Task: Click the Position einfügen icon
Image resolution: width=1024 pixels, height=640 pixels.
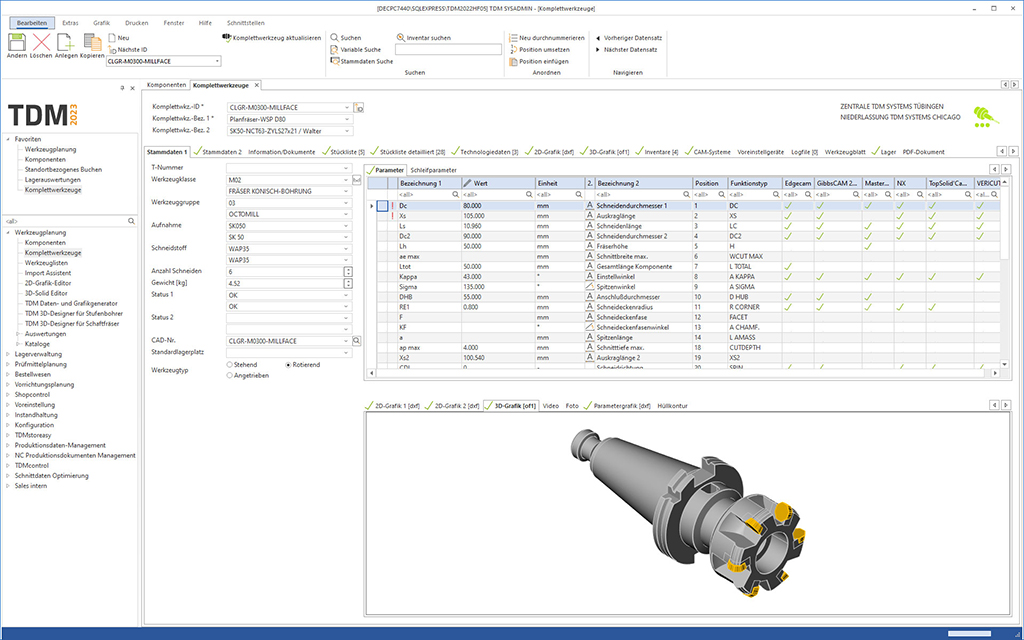Action: (x=513, y=61)
